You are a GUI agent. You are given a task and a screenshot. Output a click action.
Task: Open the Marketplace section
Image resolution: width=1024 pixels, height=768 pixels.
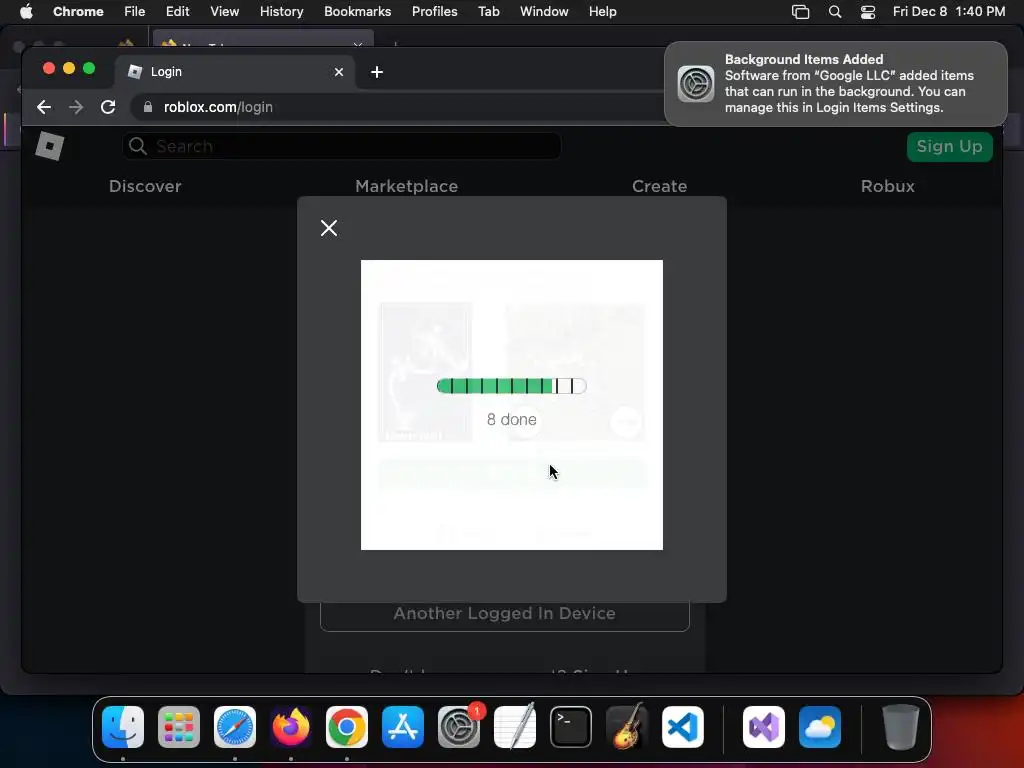coord(406,186)
